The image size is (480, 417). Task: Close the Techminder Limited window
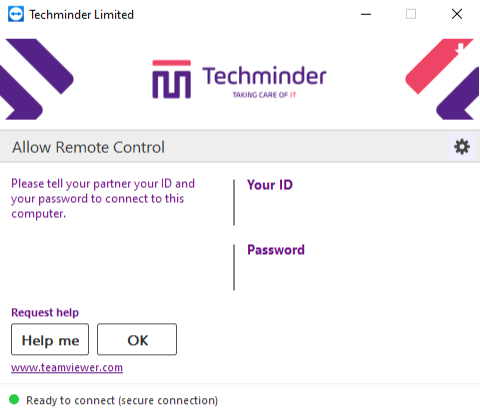tap(457, 14)
